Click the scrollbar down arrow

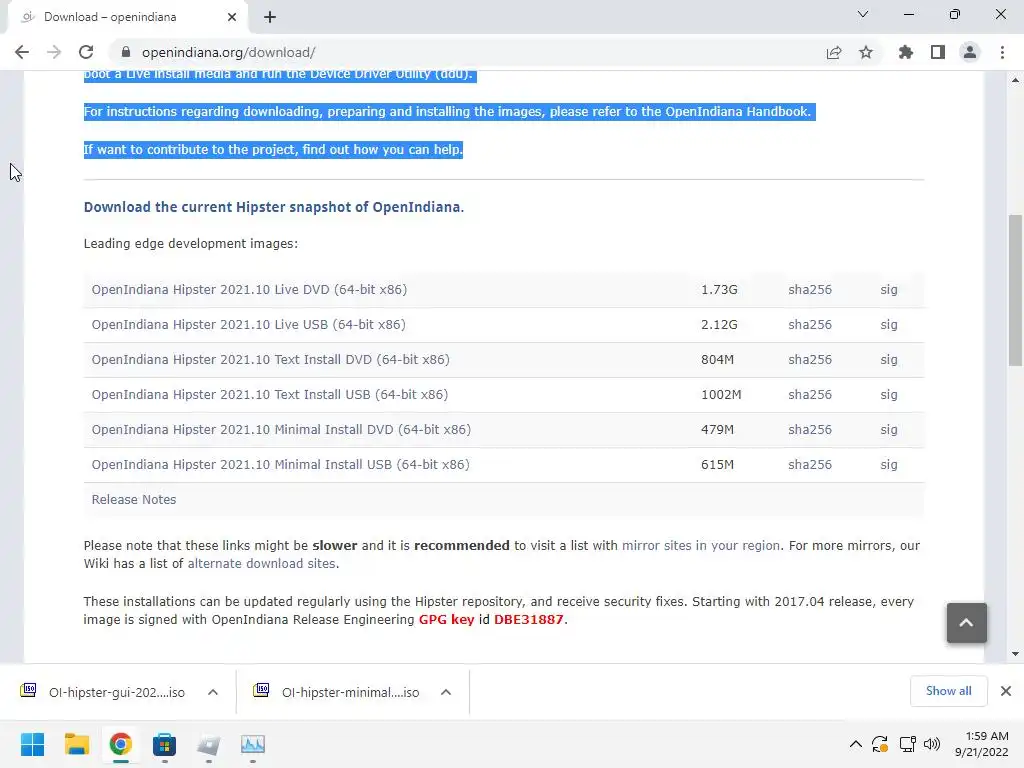tap(1016, 654)
